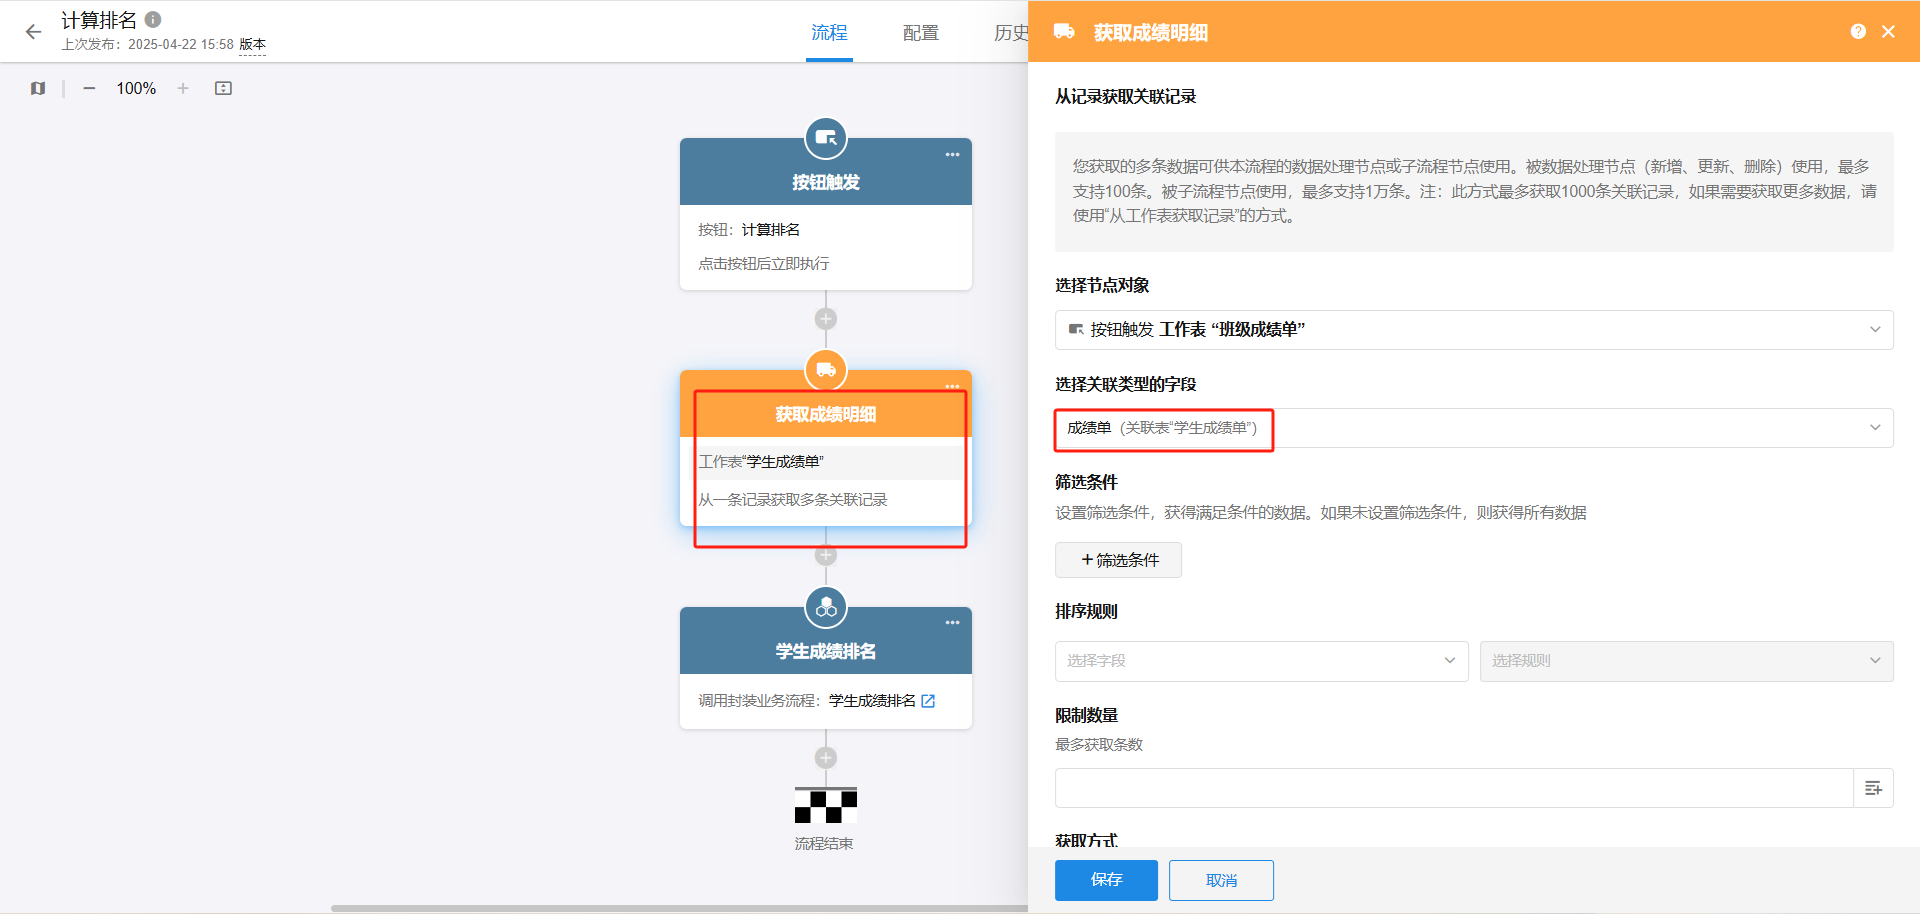1920x914 pixels.
Task: Zoom out the workflow canvas
Action: (x=89, y=88)
